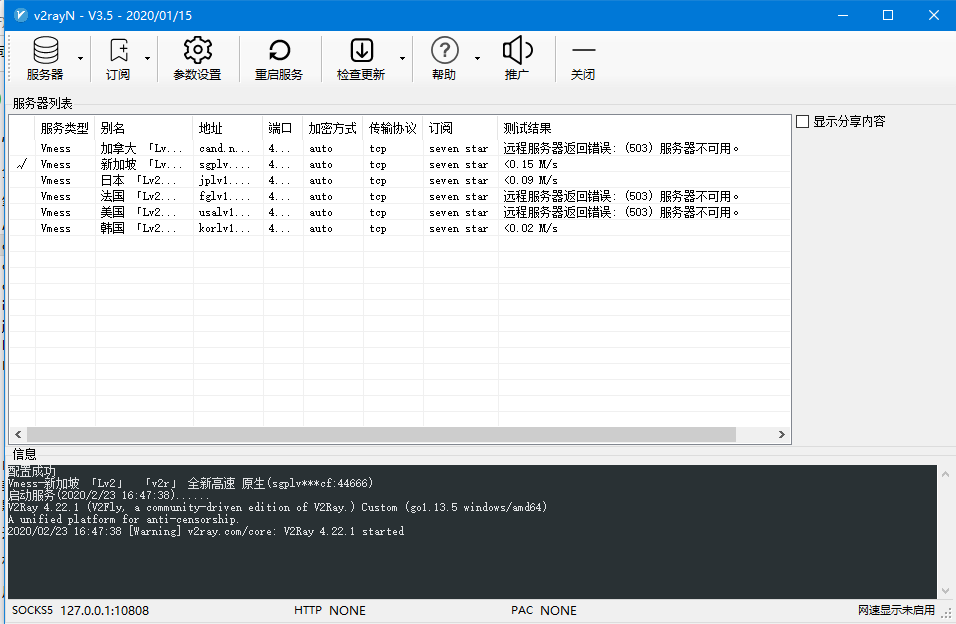
Task: Click SOCKS5 127.0.0.1:10808 status text
Action: point(80,611)
